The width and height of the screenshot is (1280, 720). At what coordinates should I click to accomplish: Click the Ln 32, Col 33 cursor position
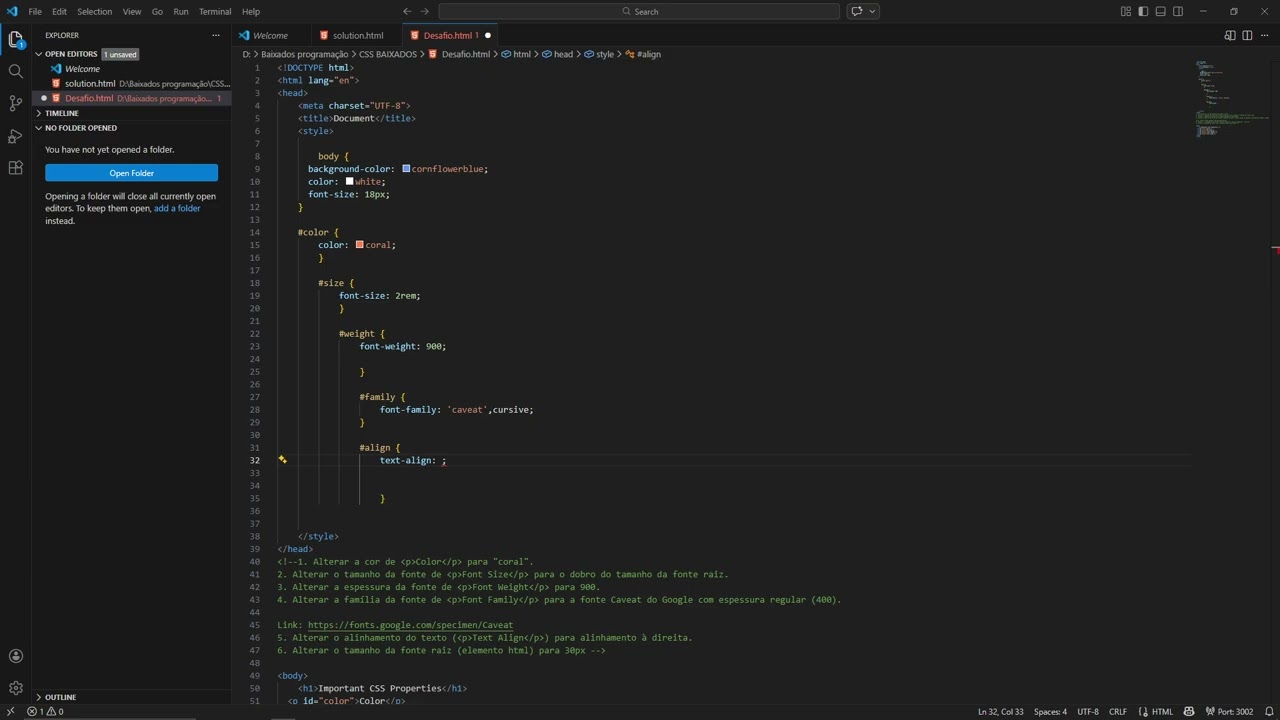(x=1000, y=712)
